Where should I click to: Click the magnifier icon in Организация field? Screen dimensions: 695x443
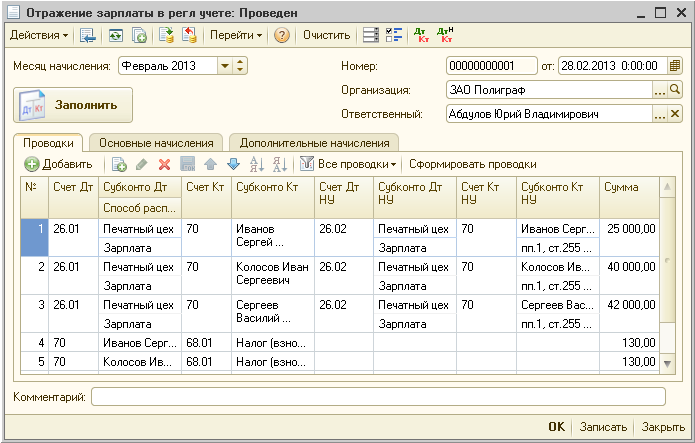point(675,90)
